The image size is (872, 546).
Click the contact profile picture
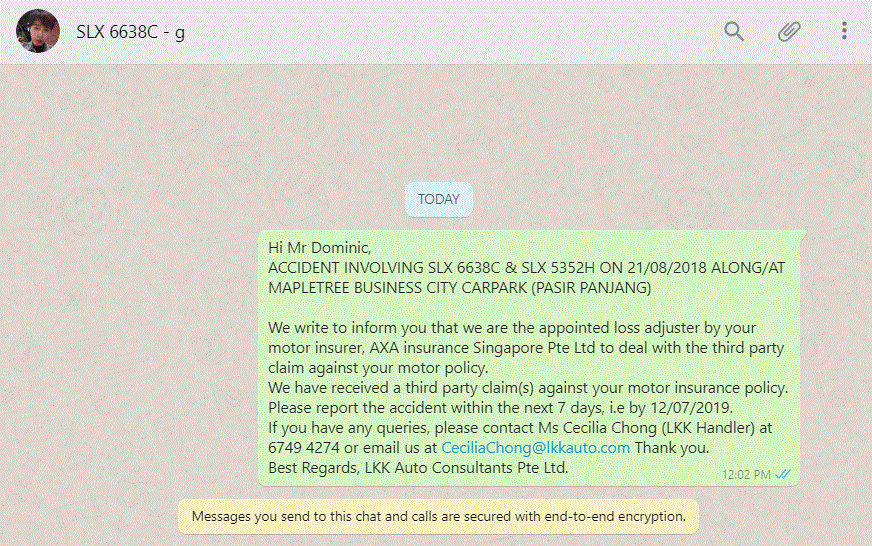[x=39, y=31]
